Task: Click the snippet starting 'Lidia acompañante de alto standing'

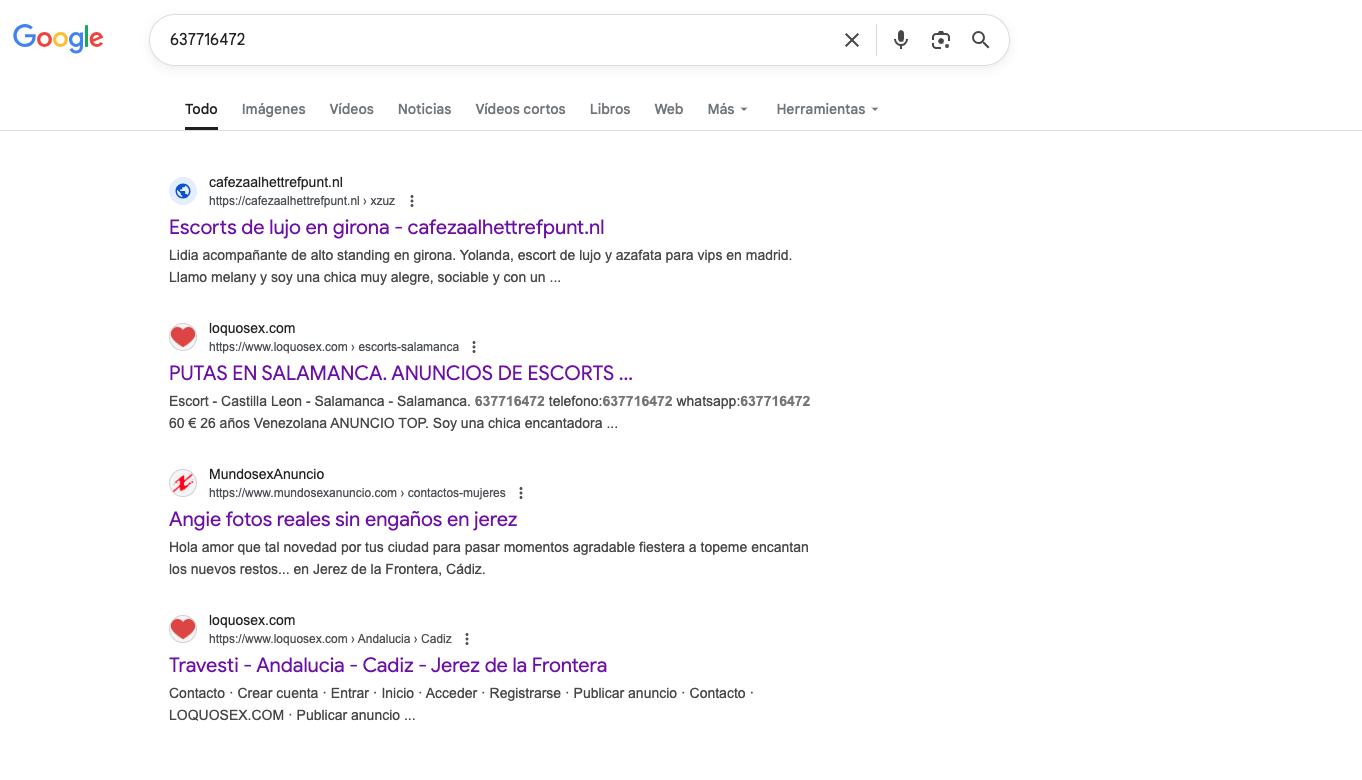Action: click(x=480, y=266)
